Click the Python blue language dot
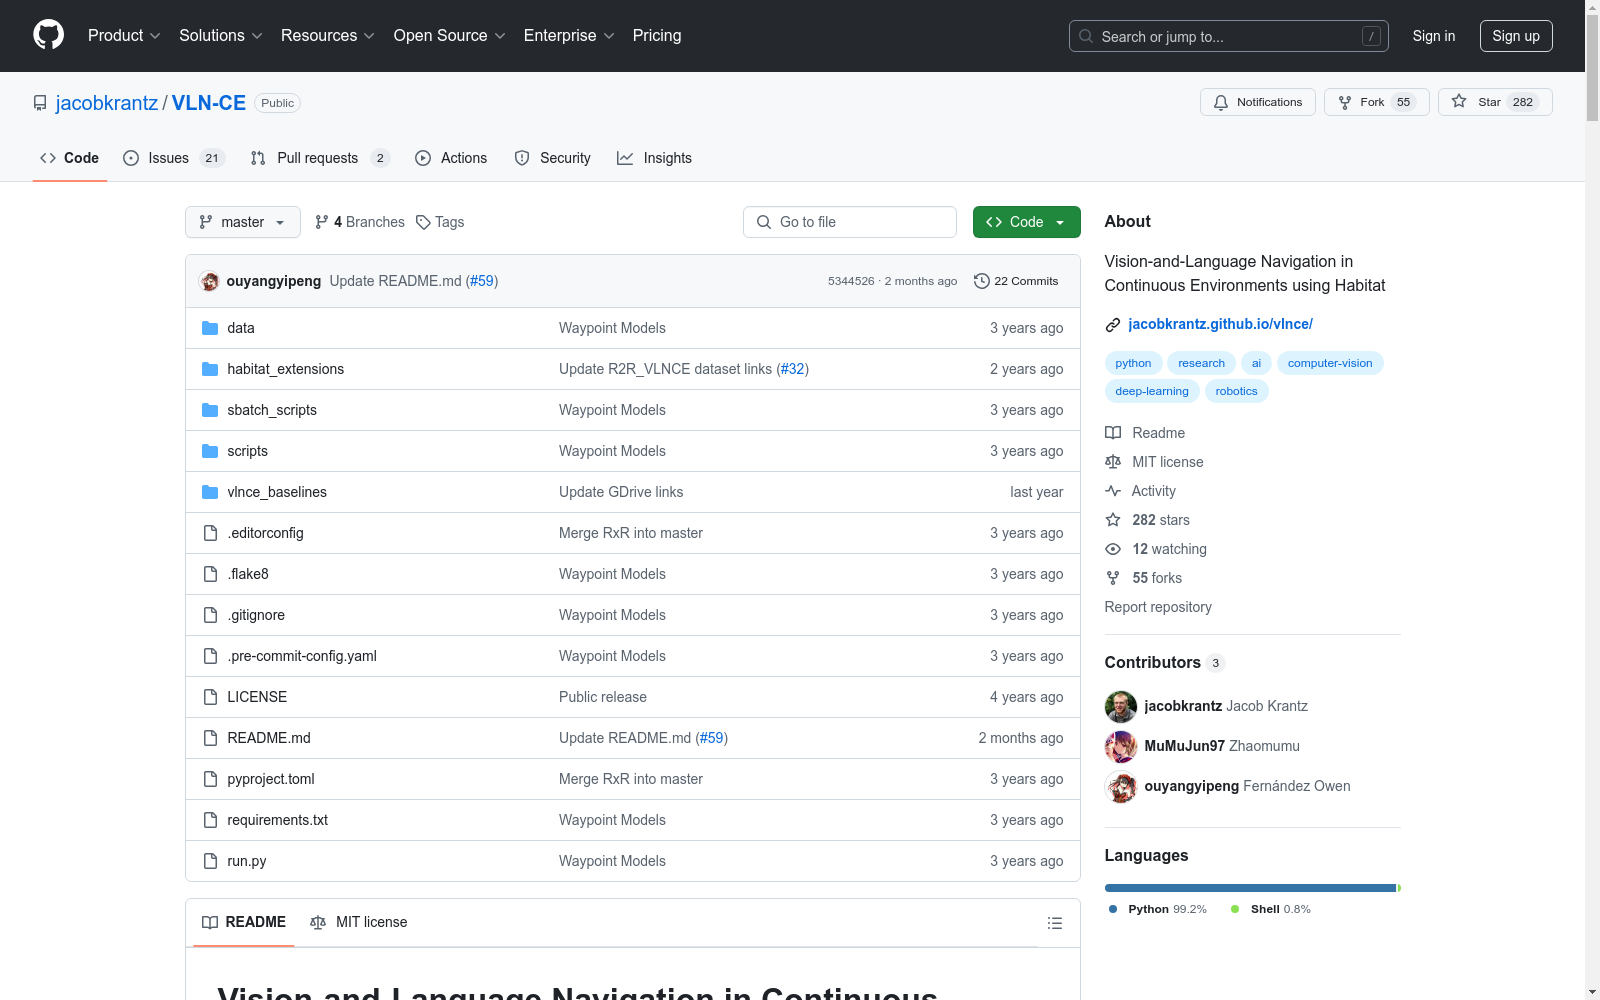The image size is (1600, 1000). [1113, 909]
